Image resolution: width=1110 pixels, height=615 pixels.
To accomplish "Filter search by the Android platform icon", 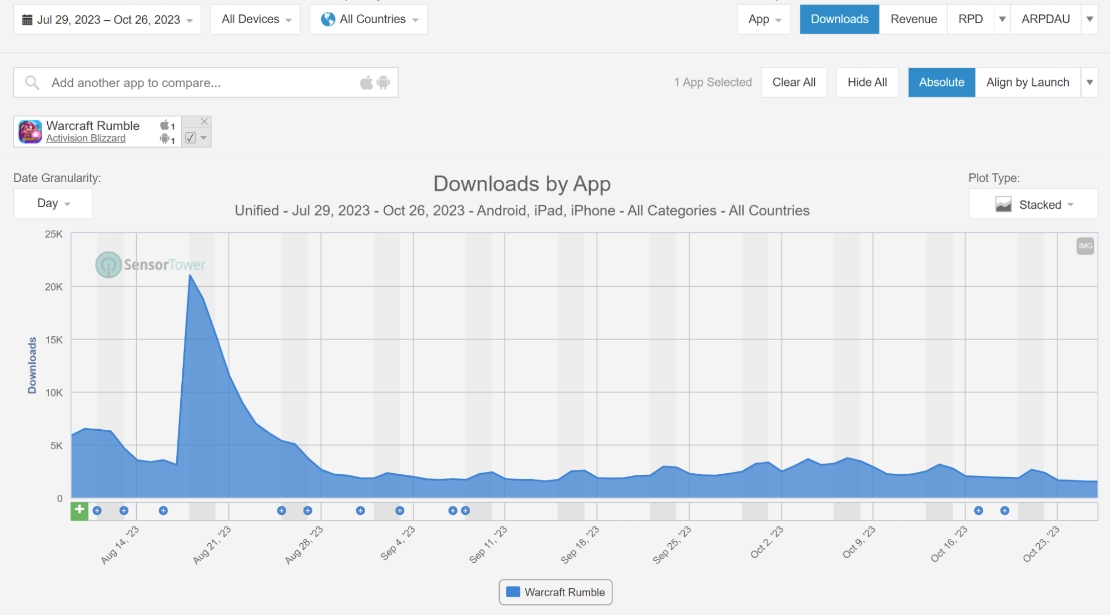I will coord(384,83).
